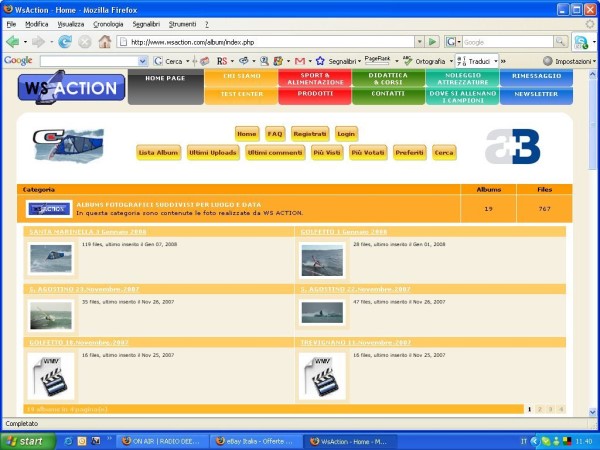Open the Santa Marinella 7 Gennaio album link
600x450 pixels.
point(89,232)
